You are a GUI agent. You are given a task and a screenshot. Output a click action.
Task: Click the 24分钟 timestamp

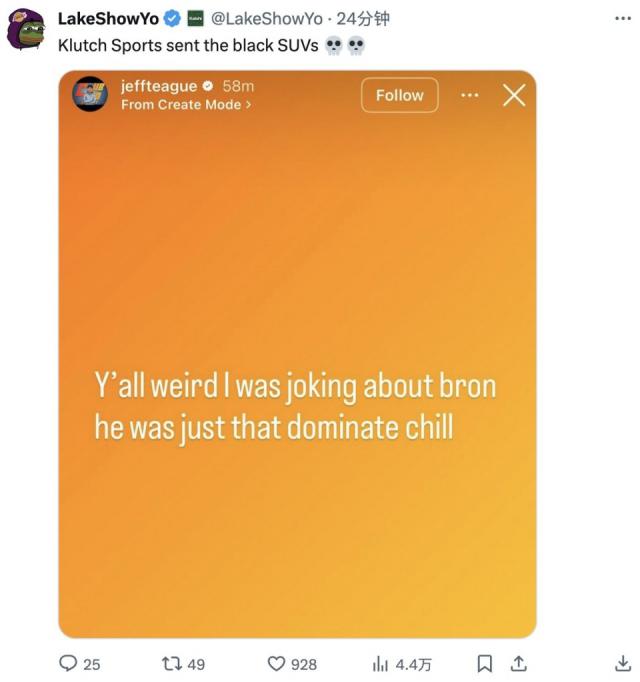(x=361, y=18)
